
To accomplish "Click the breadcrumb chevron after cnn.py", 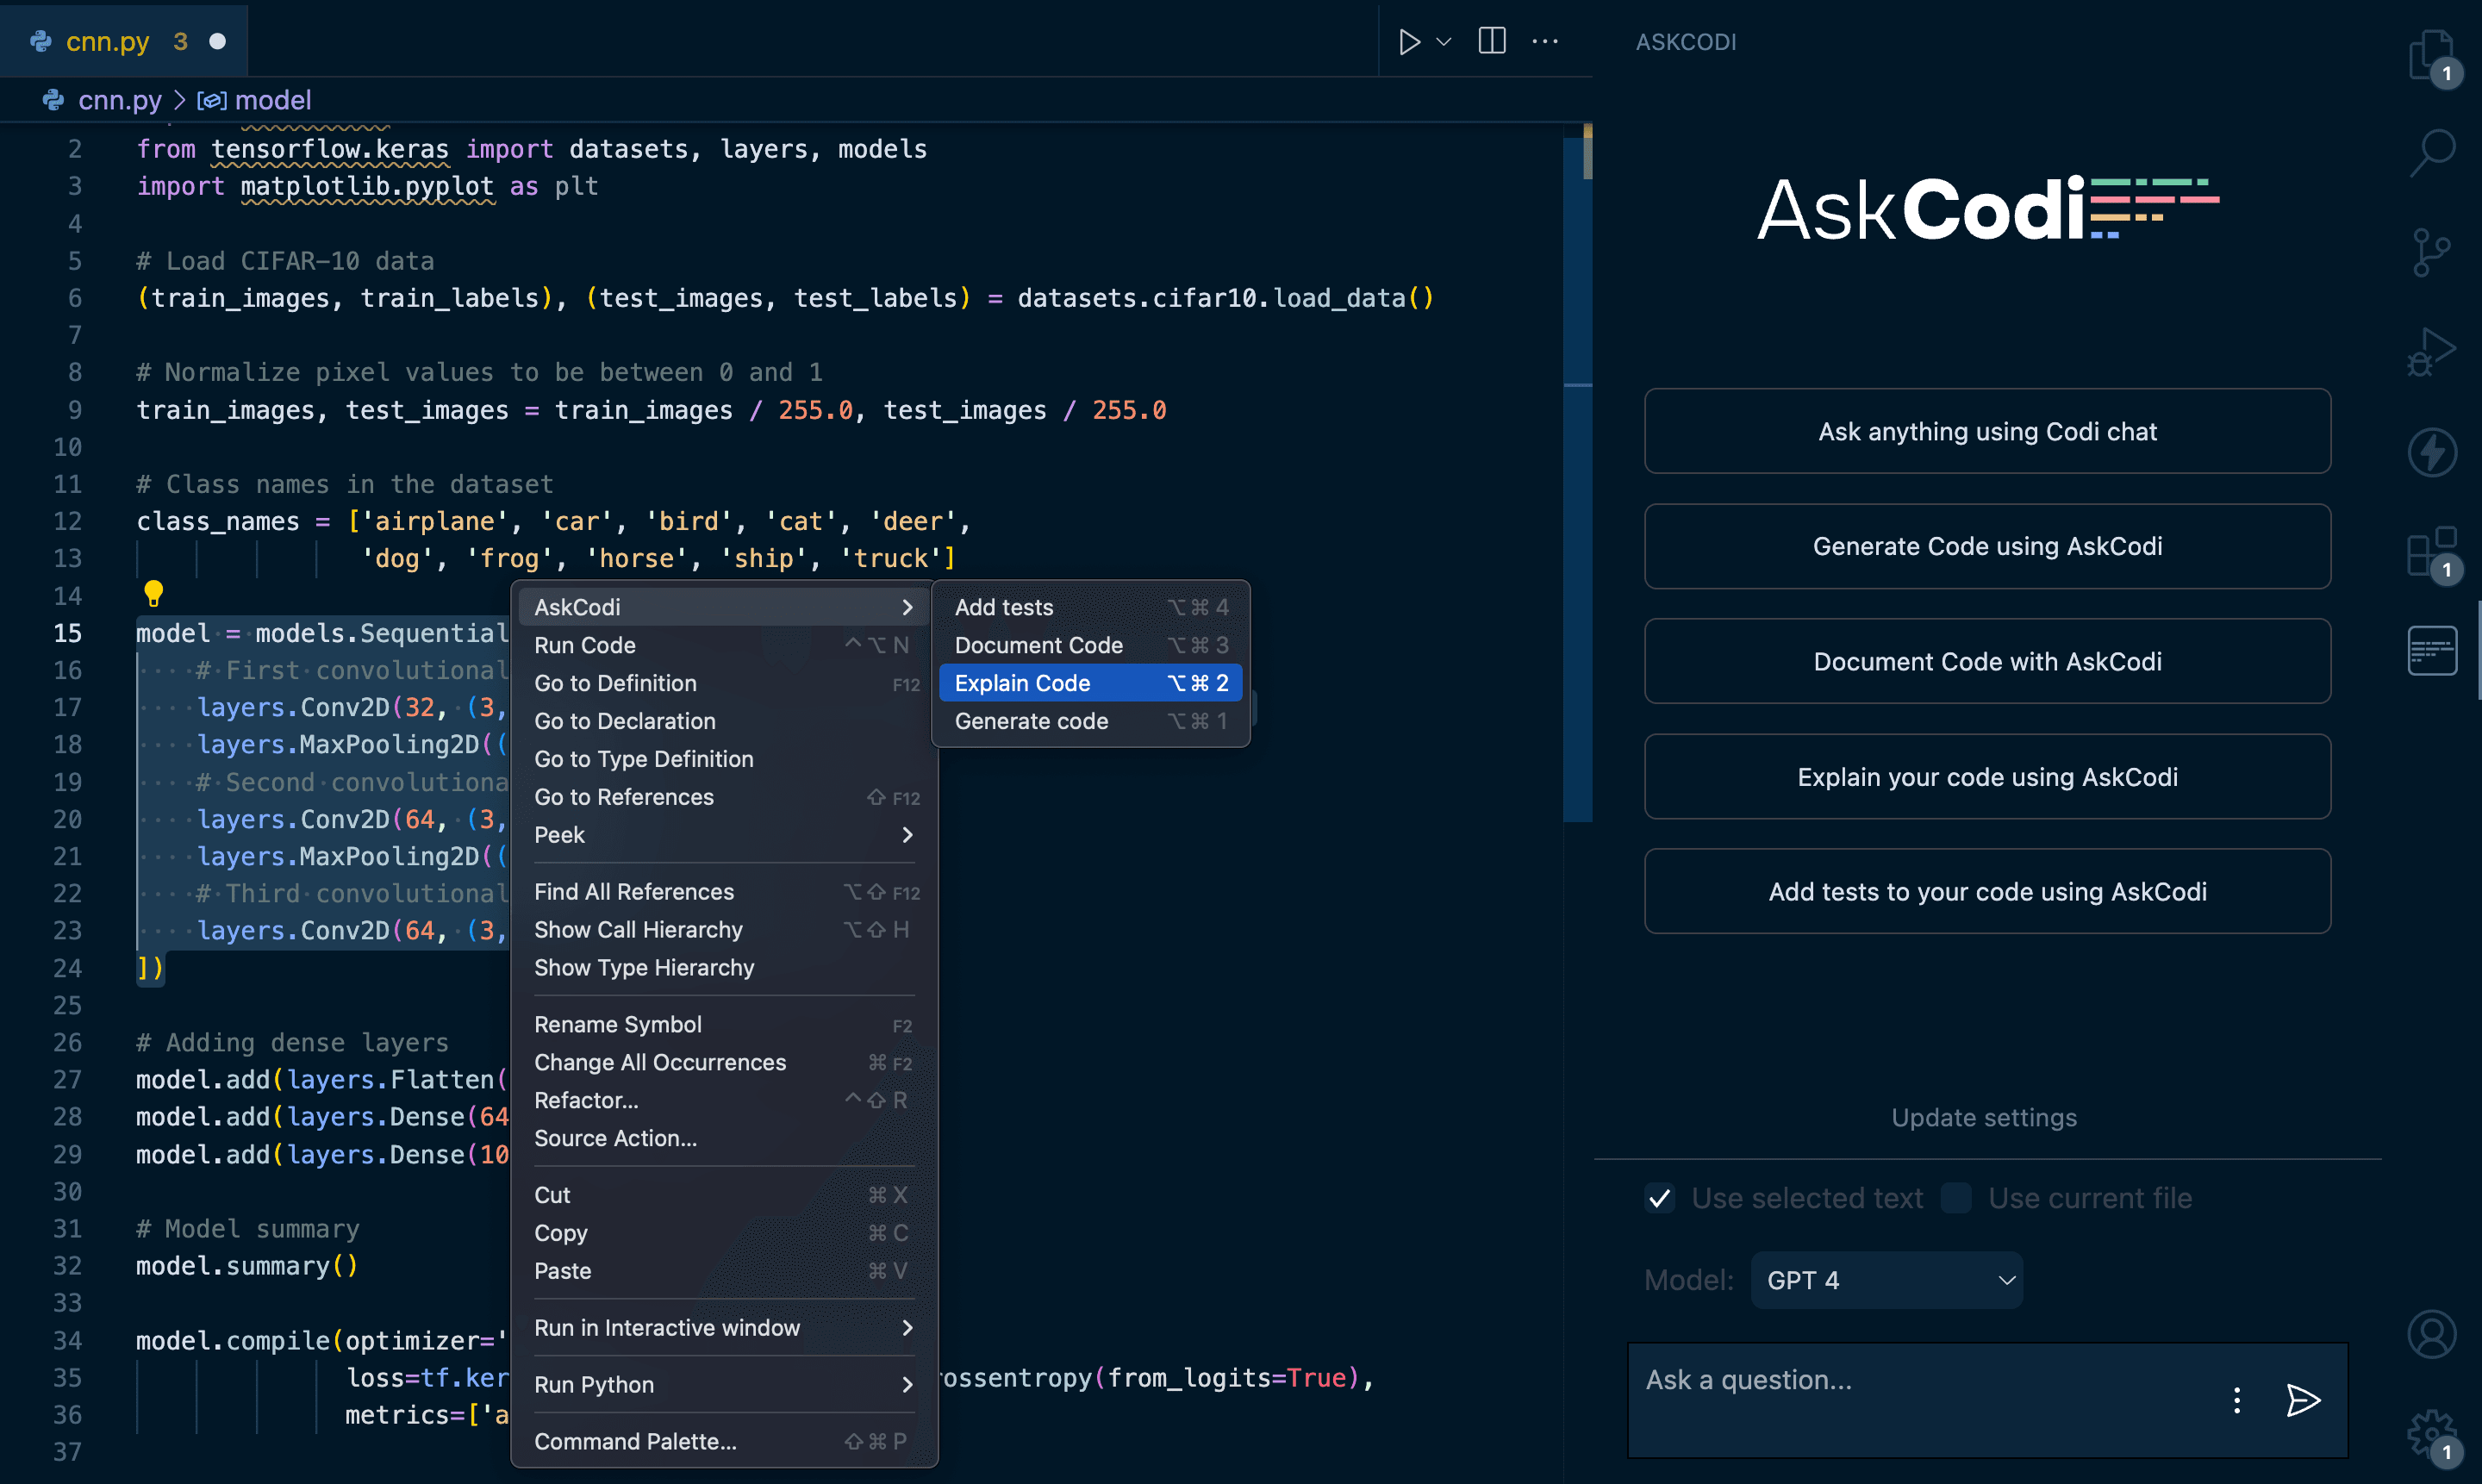I will [180, 100].
